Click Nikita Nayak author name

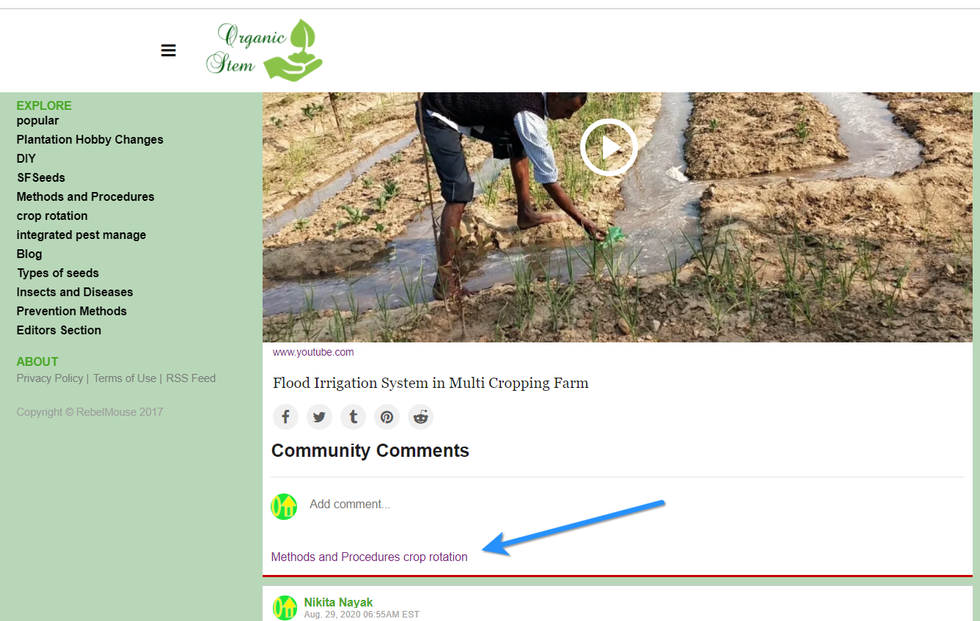pos(338,602)
